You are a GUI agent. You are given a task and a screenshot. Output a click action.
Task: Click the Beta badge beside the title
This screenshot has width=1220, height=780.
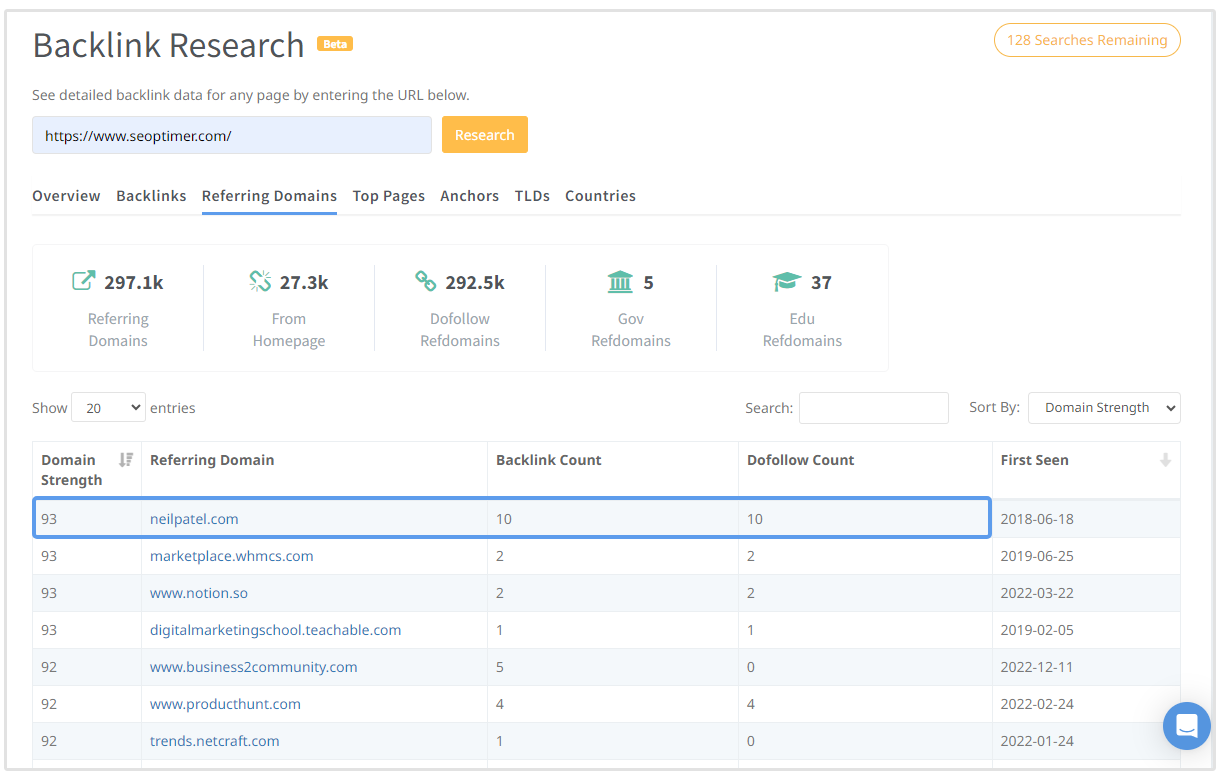(x=334, y=43)
